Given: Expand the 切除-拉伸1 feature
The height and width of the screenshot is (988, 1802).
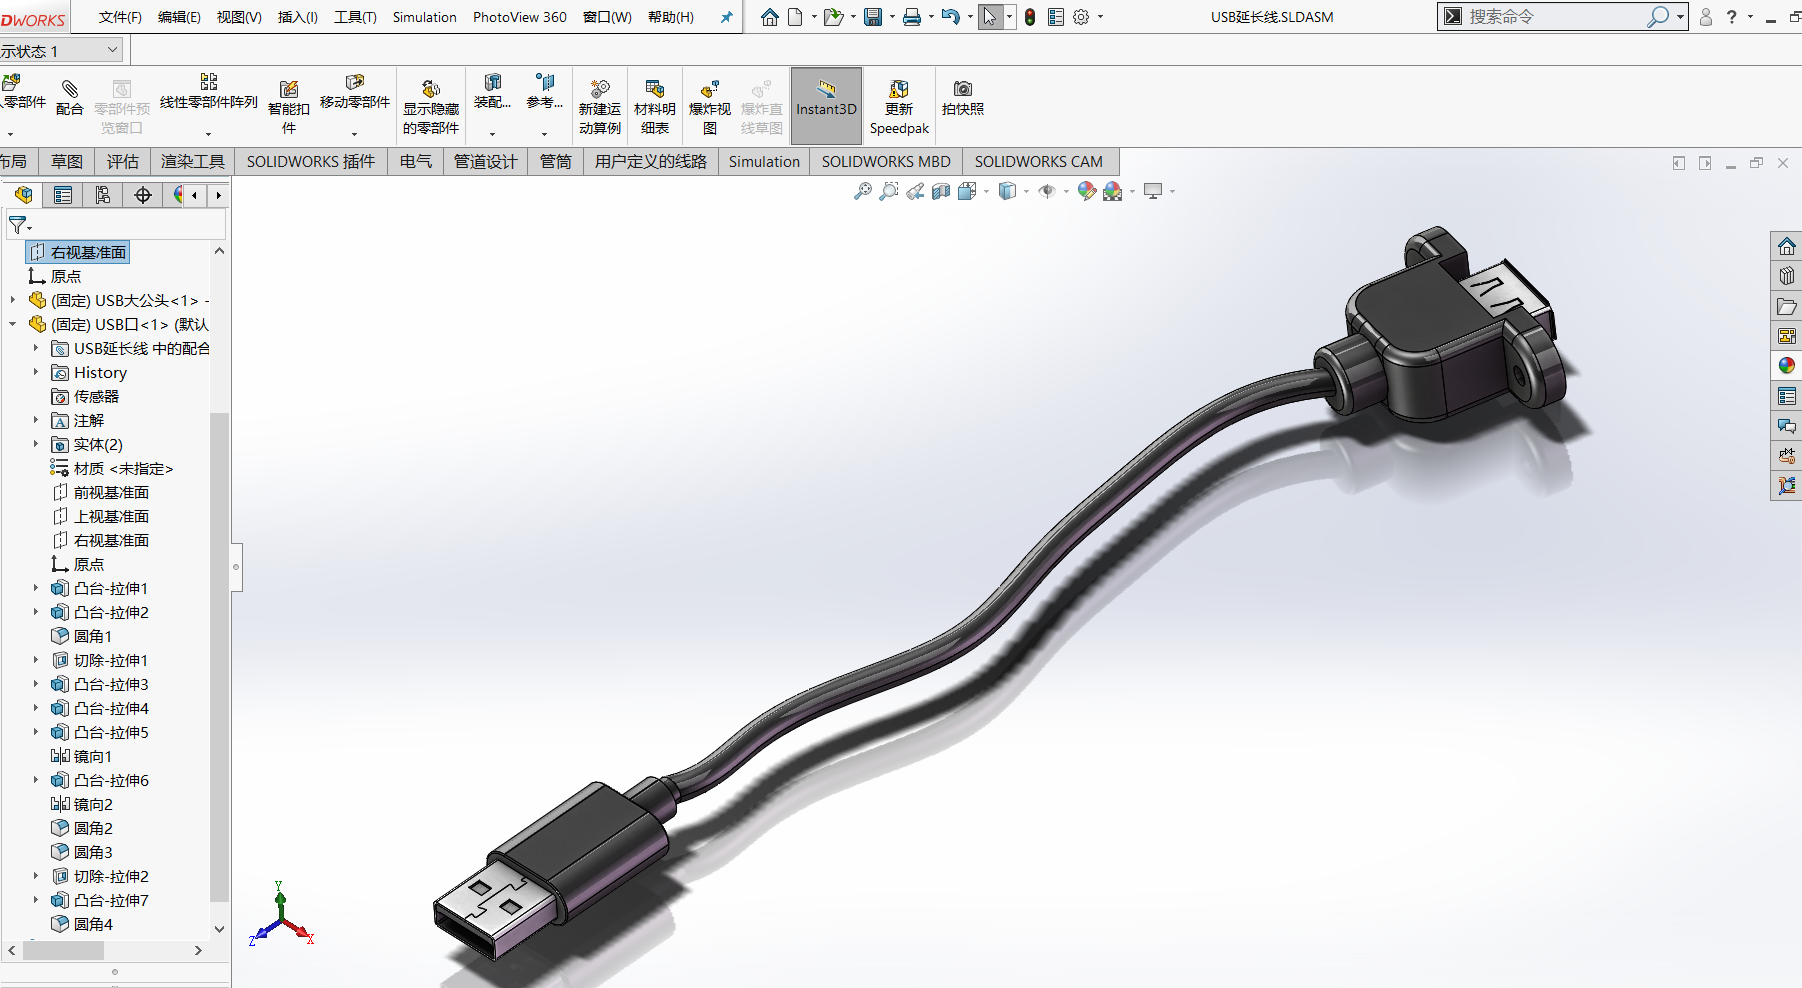Looking at the screenshot, I should tap(35, 660).
